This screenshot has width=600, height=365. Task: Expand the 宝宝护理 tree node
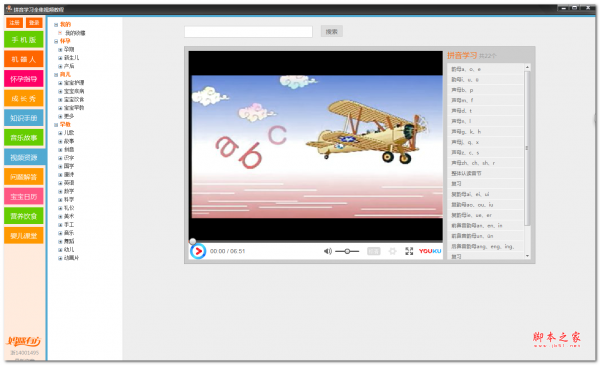60,83
